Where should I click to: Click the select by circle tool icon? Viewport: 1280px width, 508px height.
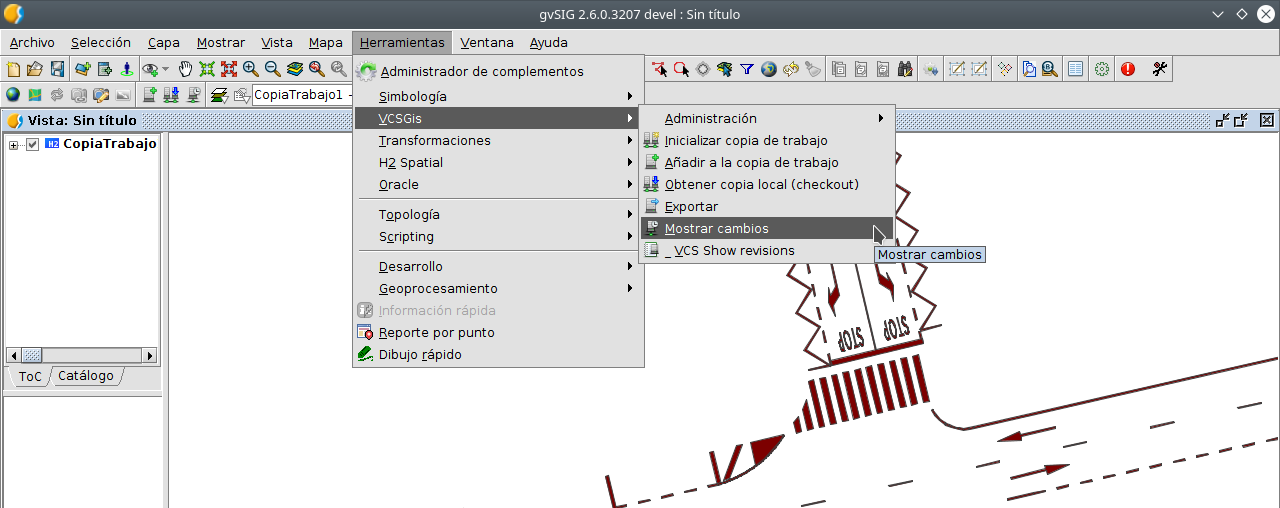coord(681,69)
